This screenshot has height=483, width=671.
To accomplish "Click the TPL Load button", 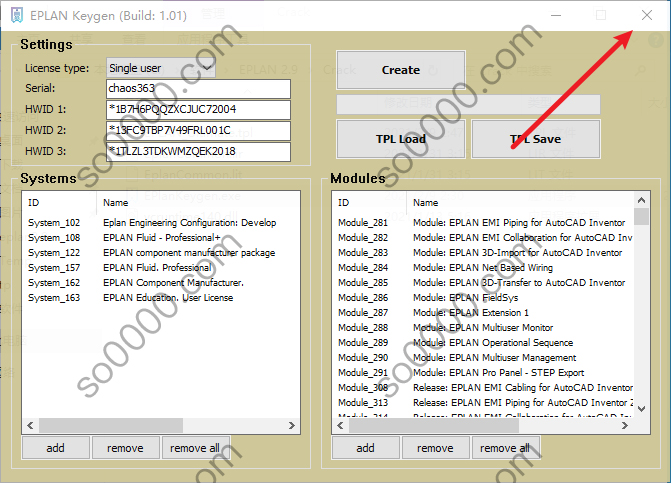I will click(x=401, y=139).
